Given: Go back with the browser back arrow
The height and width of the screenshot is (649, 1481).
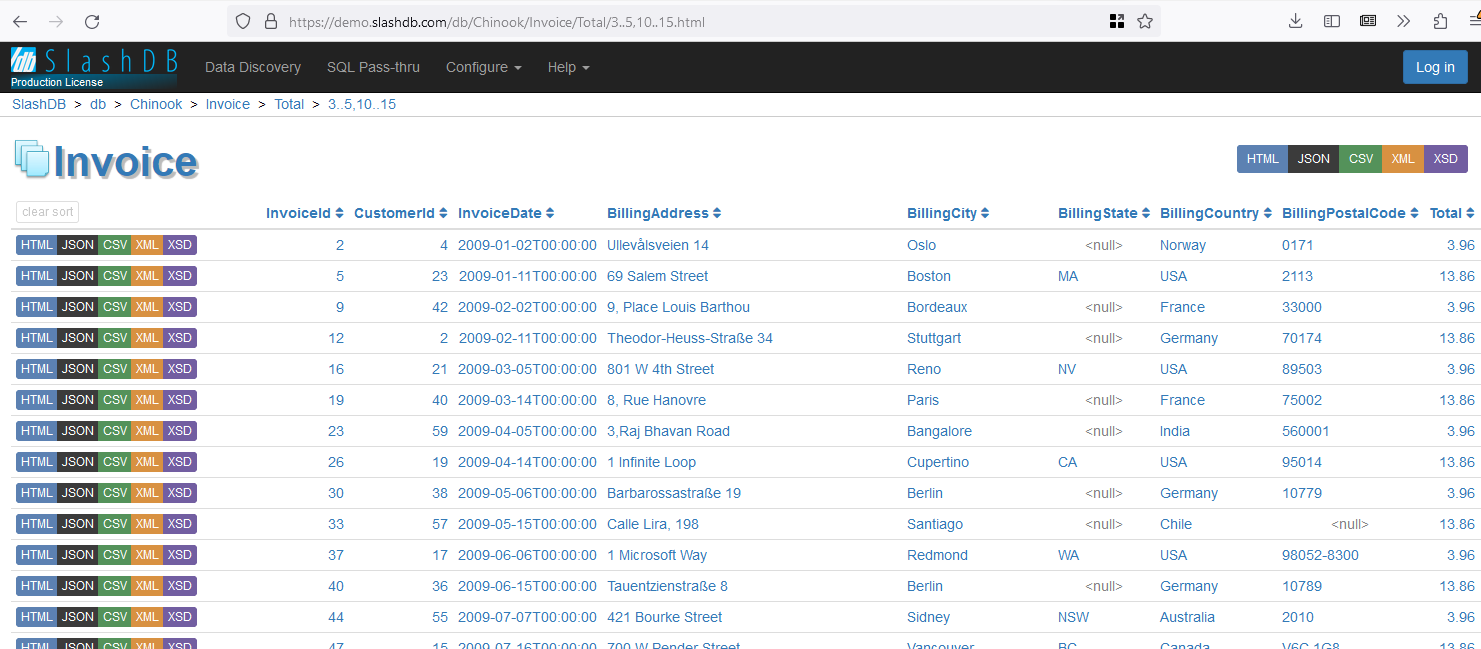Looking at the screenshot, I should tap(20, 21).
